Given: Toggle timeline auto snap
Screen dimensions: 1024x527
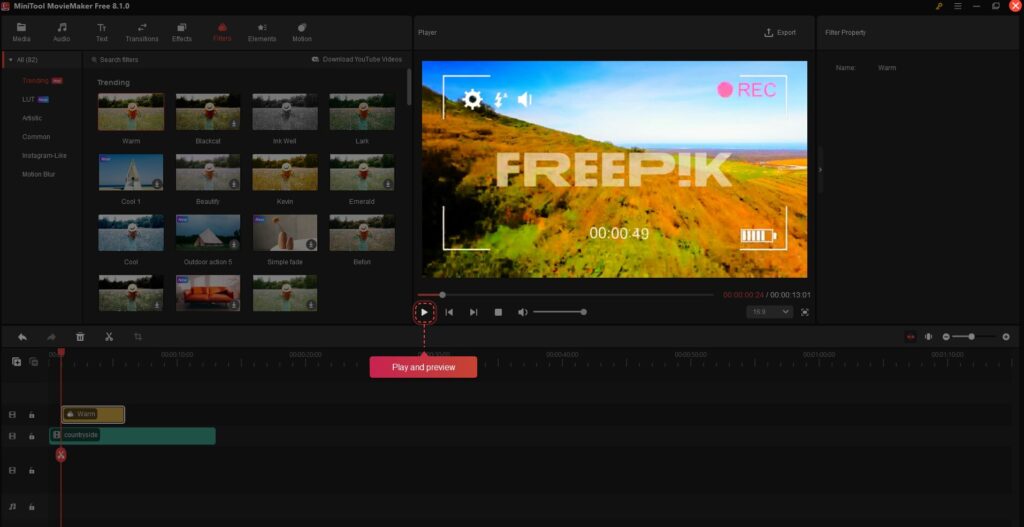Looking at the screenshot, I should point(910,337).
